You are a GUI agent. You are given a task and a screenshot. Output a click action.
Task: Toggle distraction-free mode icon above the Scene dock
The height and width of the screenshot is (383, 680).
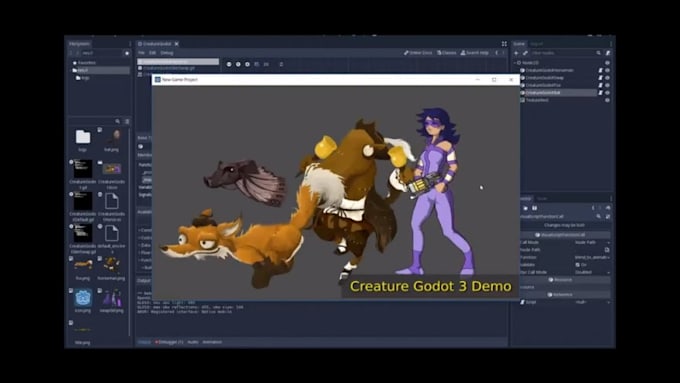504,44
